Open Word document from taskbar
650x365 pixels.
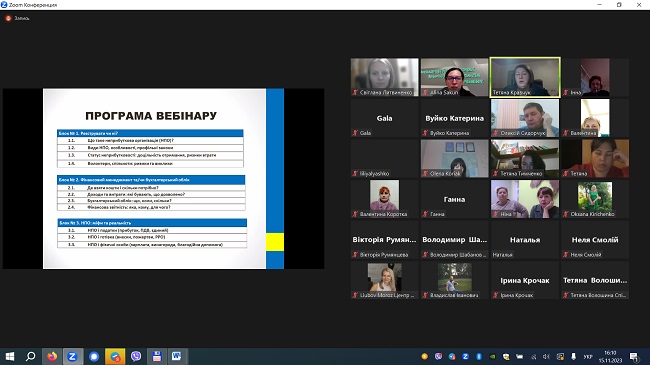tap(177, 356)
